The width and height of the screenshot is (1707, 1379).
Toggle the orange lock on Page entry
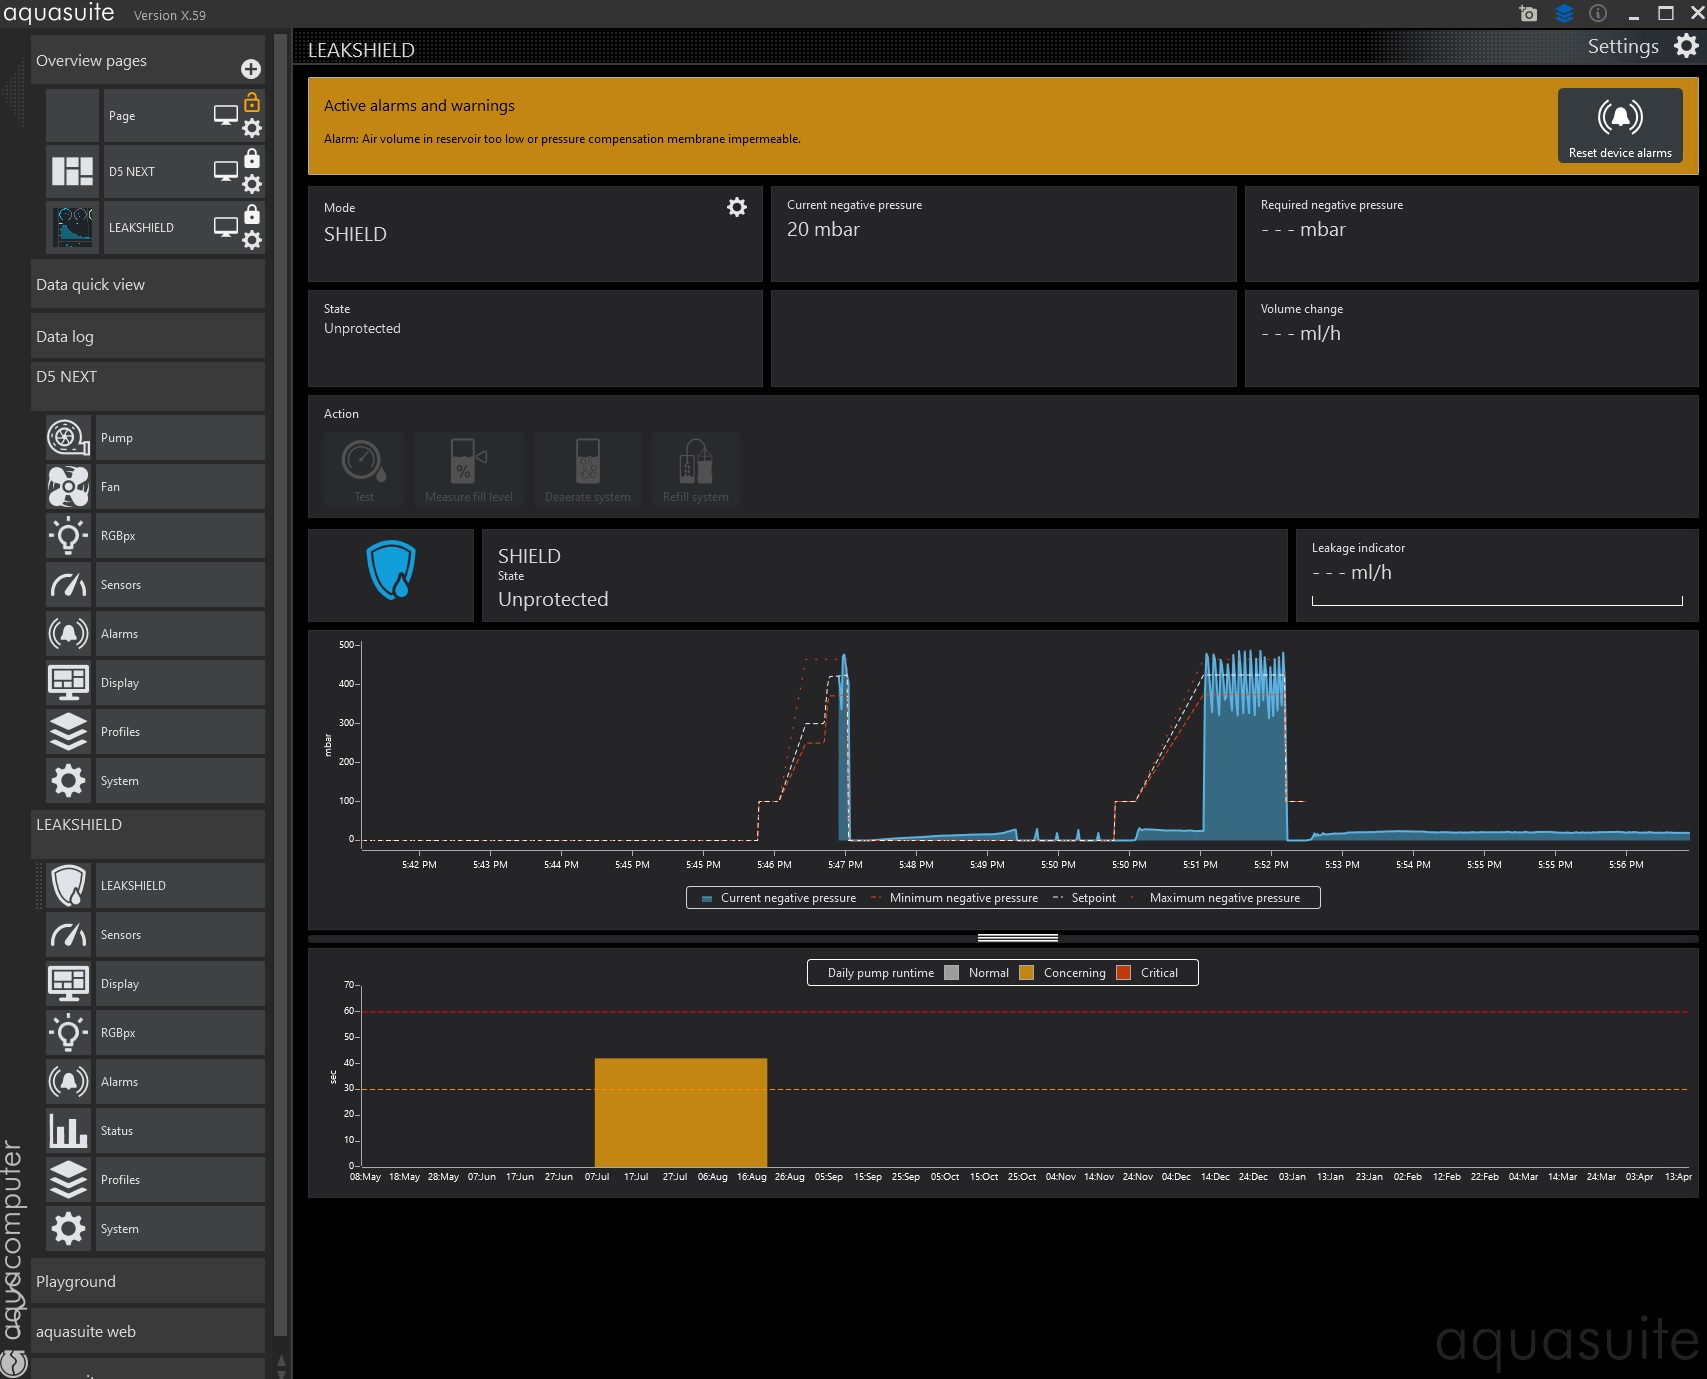[252, 102]
